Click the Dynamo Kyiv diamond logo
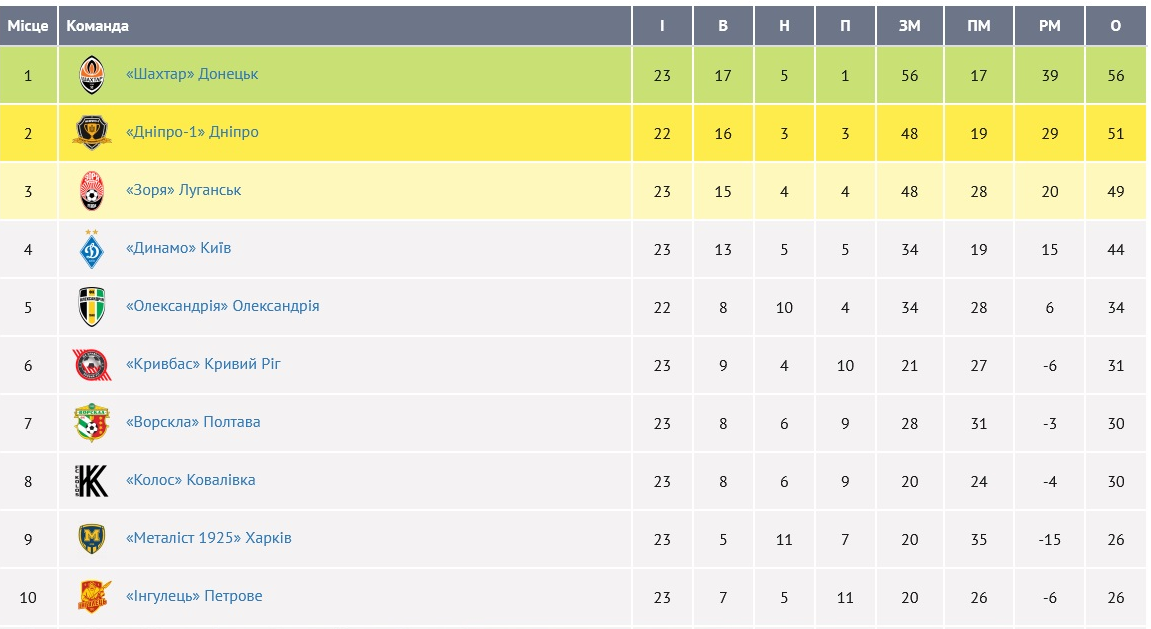Screen dimensions: 1151x629 [x=92, y=249]
